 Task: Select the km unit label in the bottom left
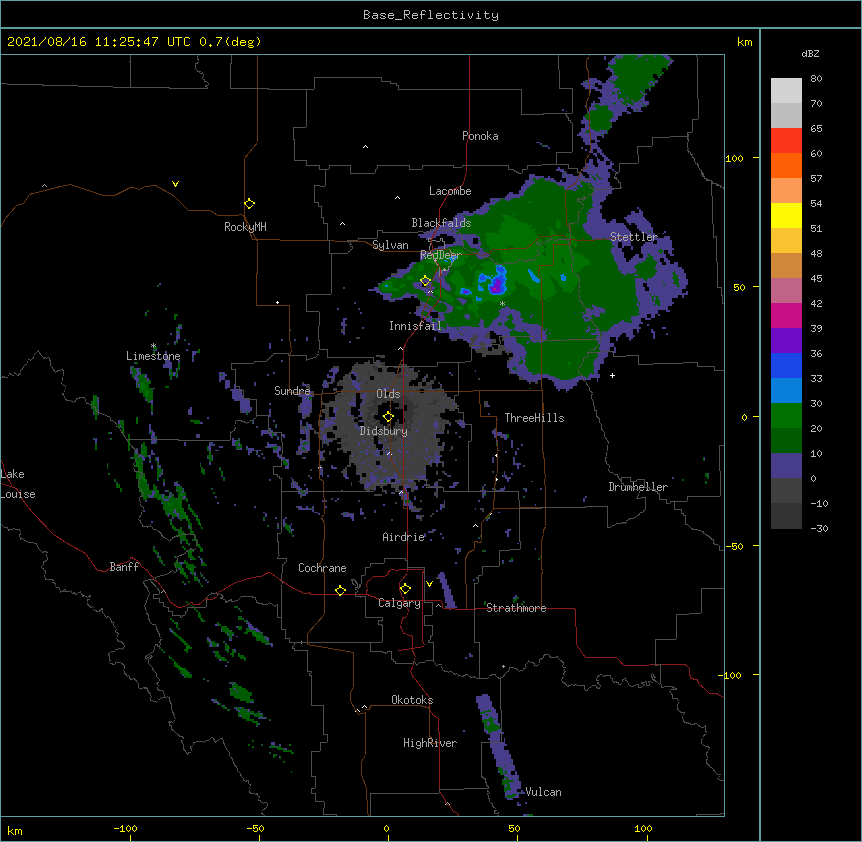(x=15, y=830)
